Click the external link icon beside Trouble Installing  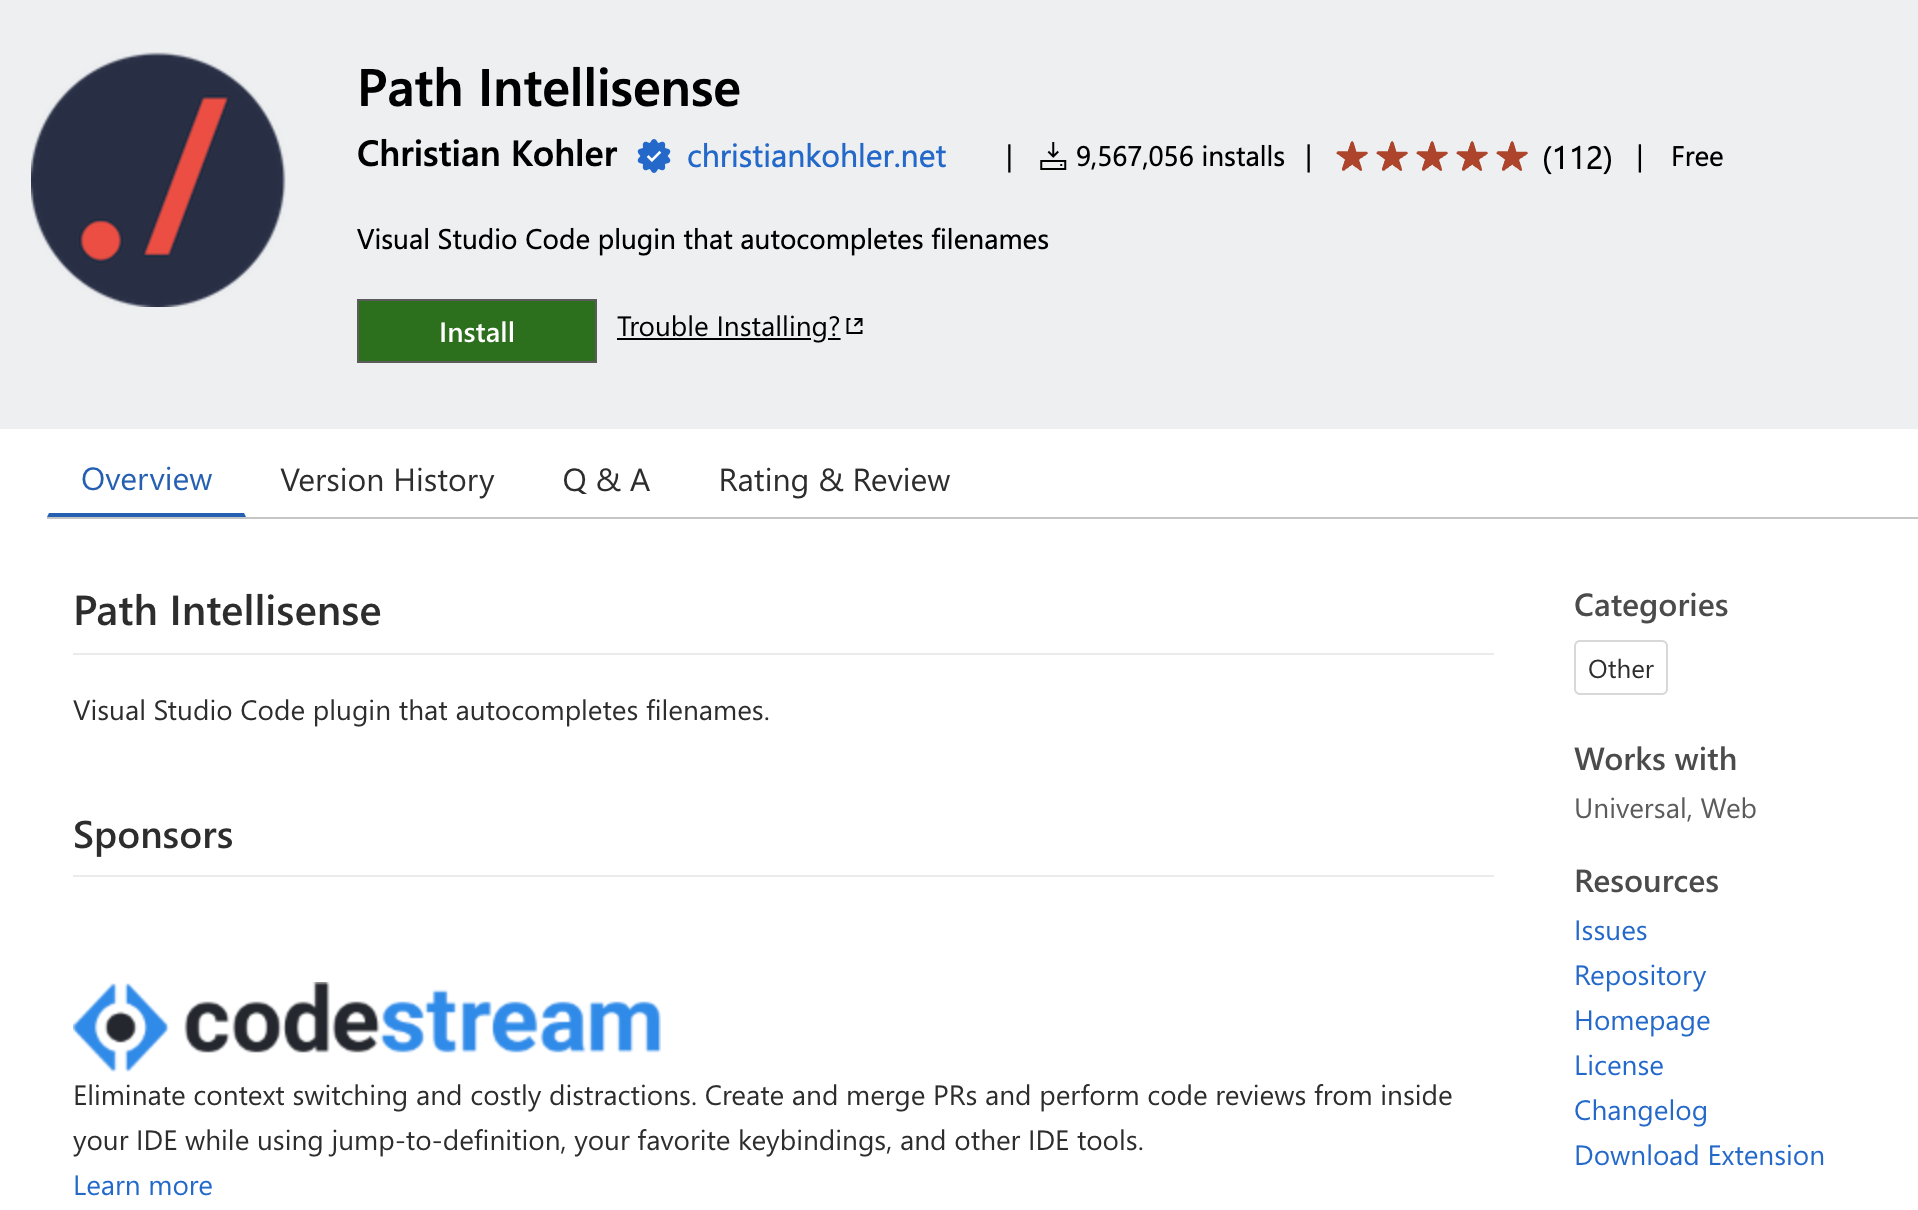[855, 326]
